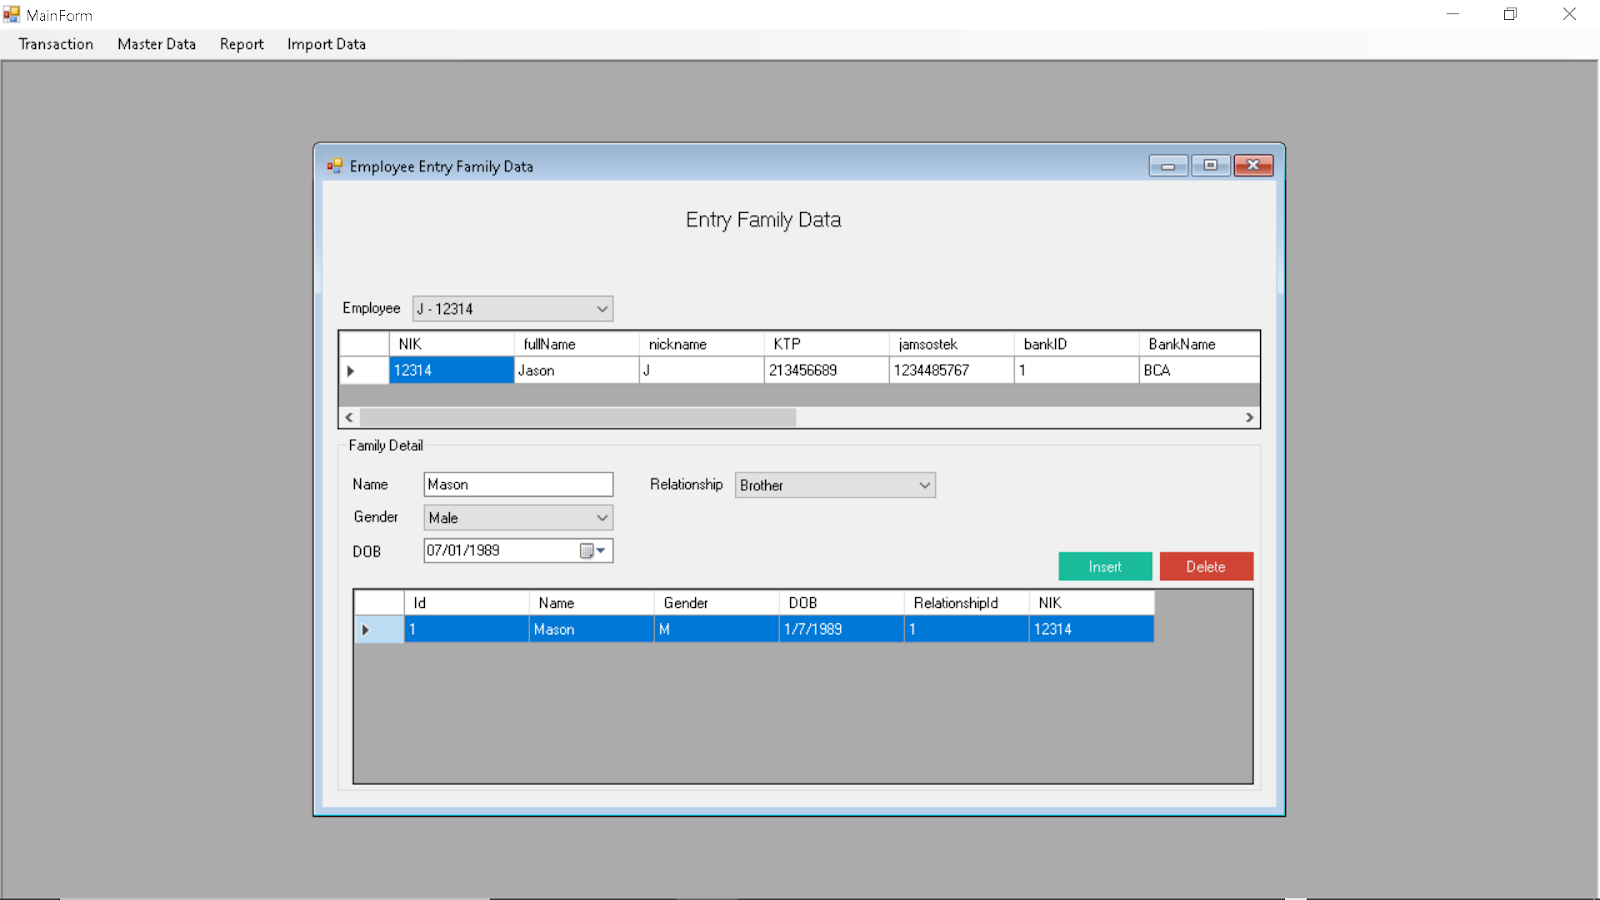Select the Id cell 1 in family grid
The width and height of the screenshot is (1600, 900).
pyautogui.click(x=466, y=630)
